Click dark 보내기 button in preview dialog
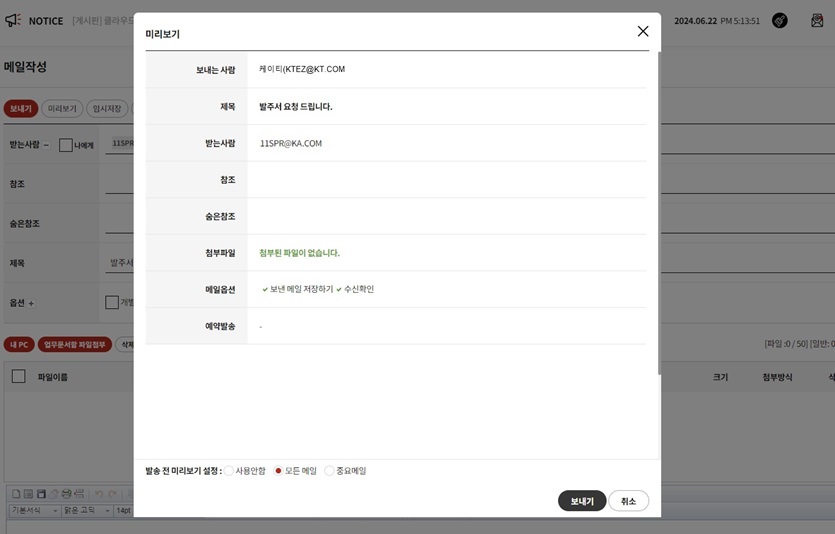The width and height of the screenshot is (835, 534). 582,501
